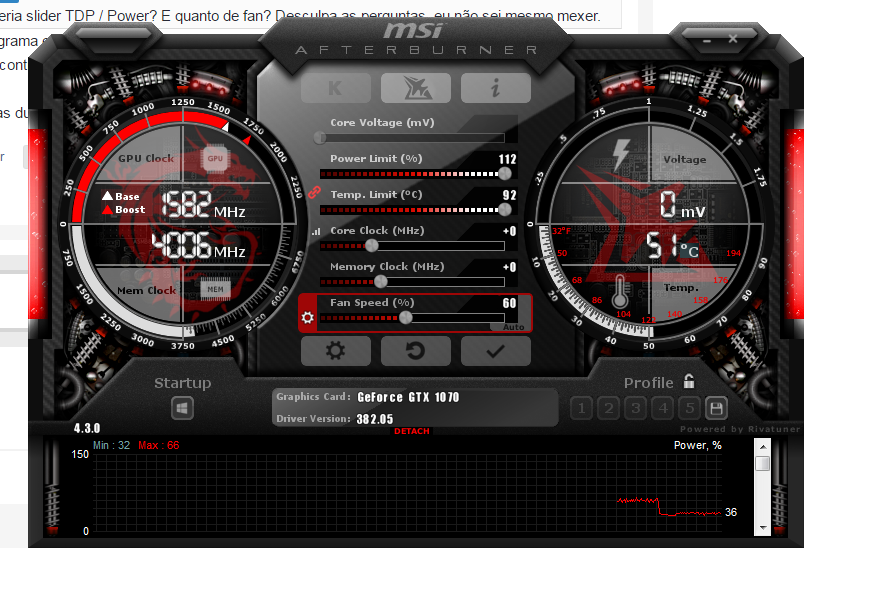870x599 pixels.
Task: Click the Core Clock +0 value
Action: pos(509,231)
